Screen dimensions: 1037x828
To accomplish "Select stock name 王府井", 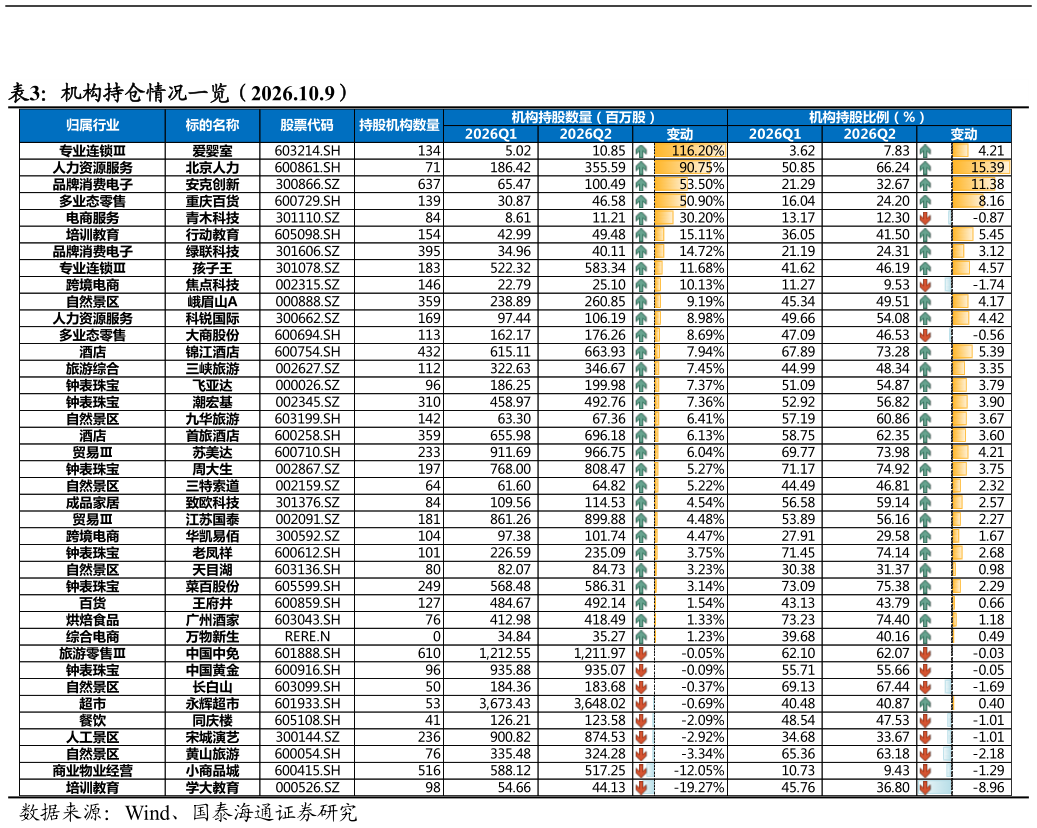I will (212, 603).
